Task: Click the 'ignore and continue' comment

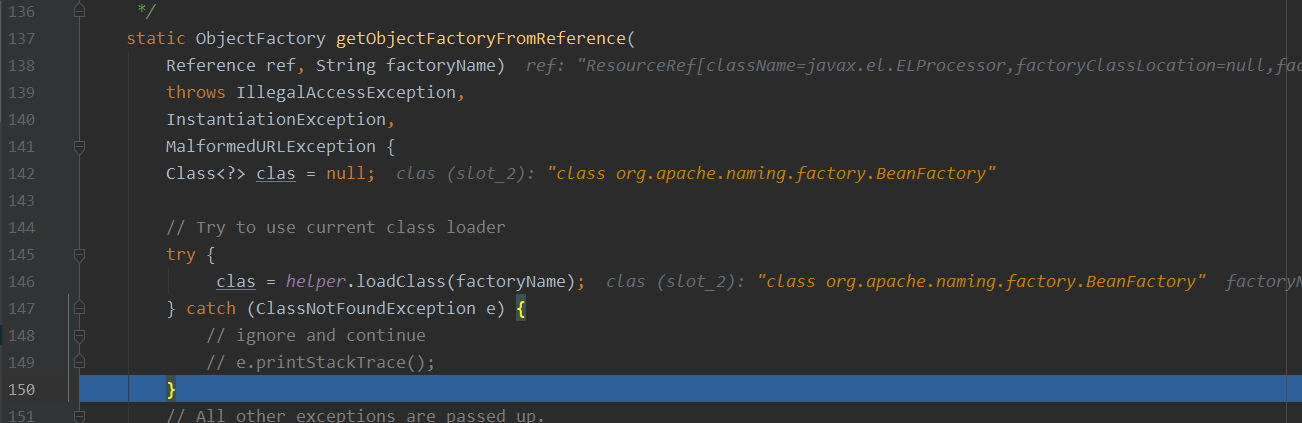Action: [316, 336]
